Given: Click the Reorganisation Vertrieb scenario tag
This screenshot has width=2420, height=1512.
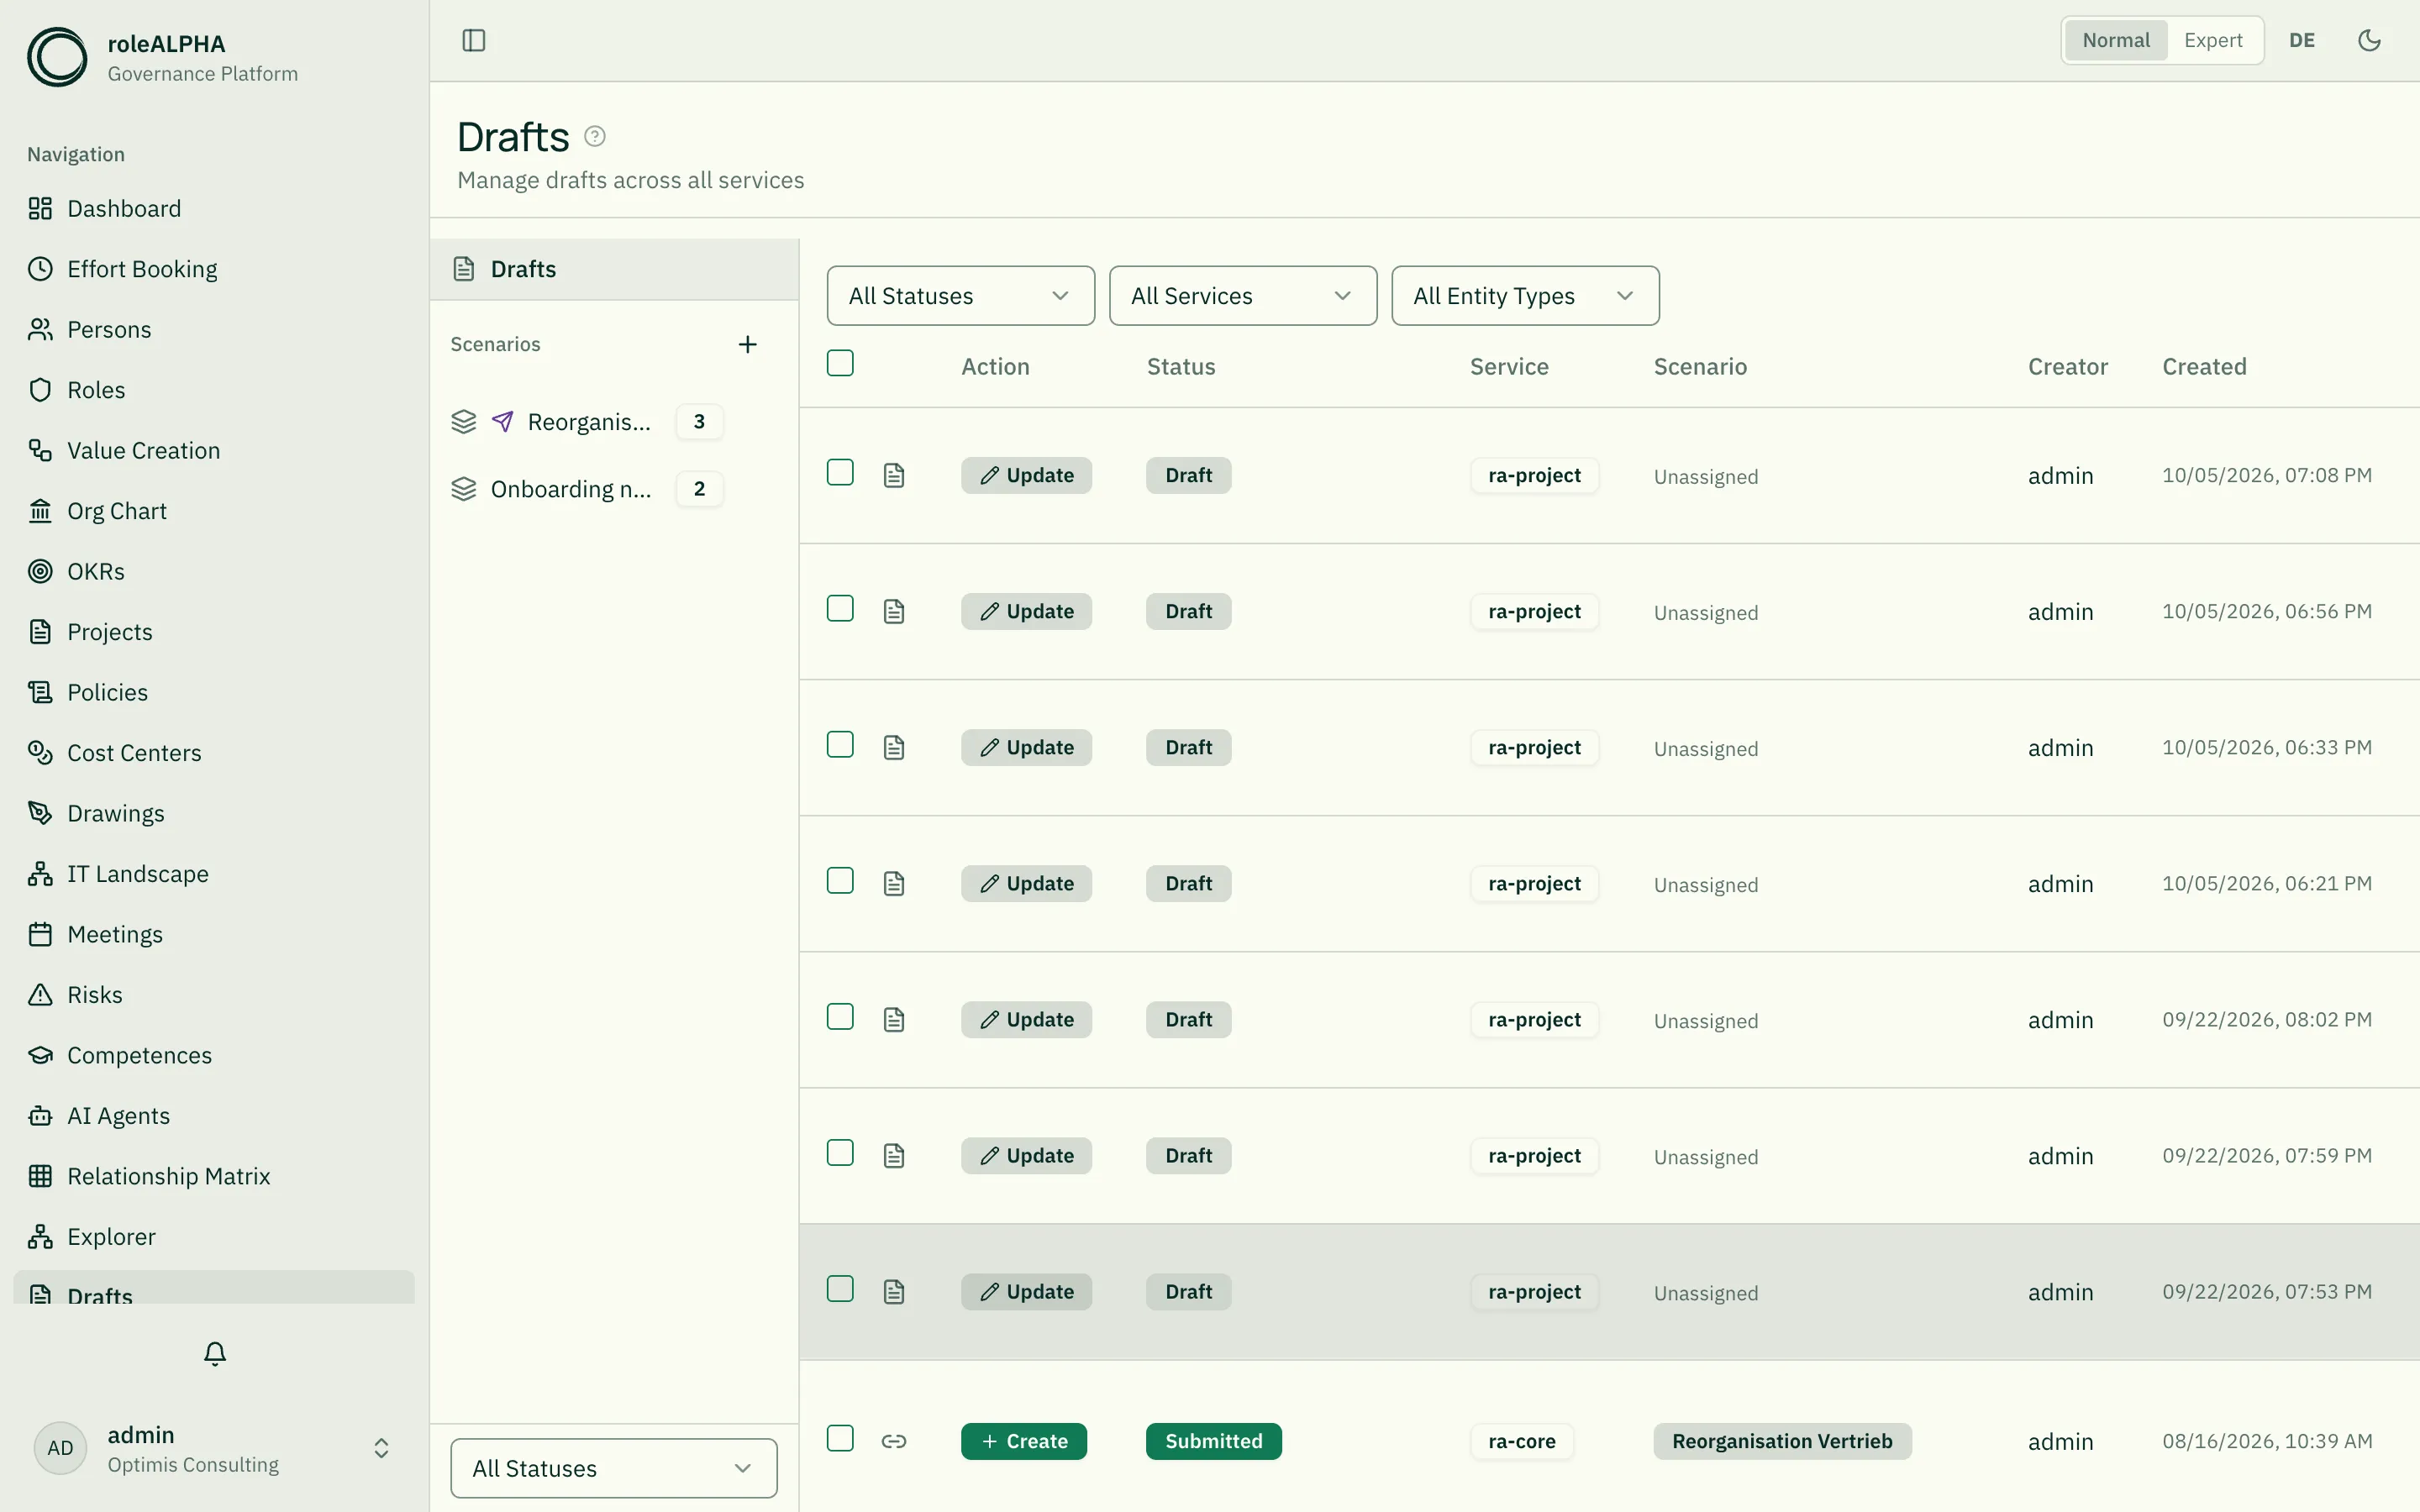Looking at the screenshot, I should (x=1782, y=1441).
